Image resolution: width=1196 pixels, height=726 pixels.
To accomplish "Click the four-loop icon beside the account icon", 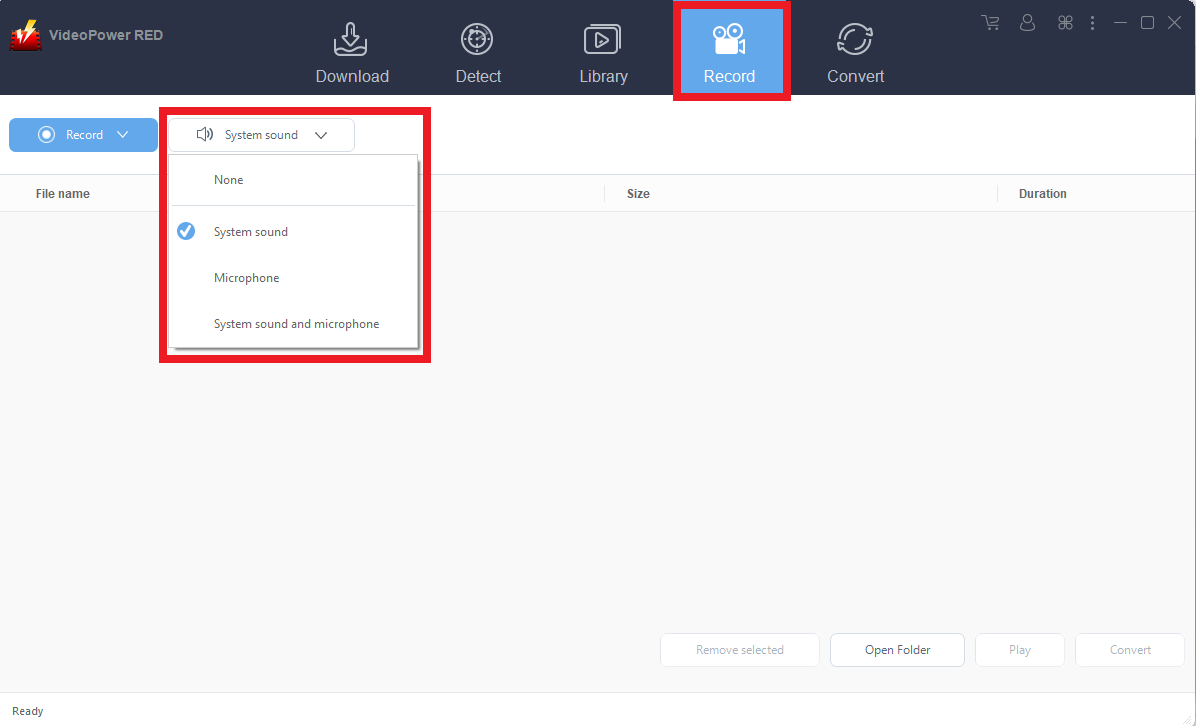I will pyautogui.click(x=1065, y=23).
